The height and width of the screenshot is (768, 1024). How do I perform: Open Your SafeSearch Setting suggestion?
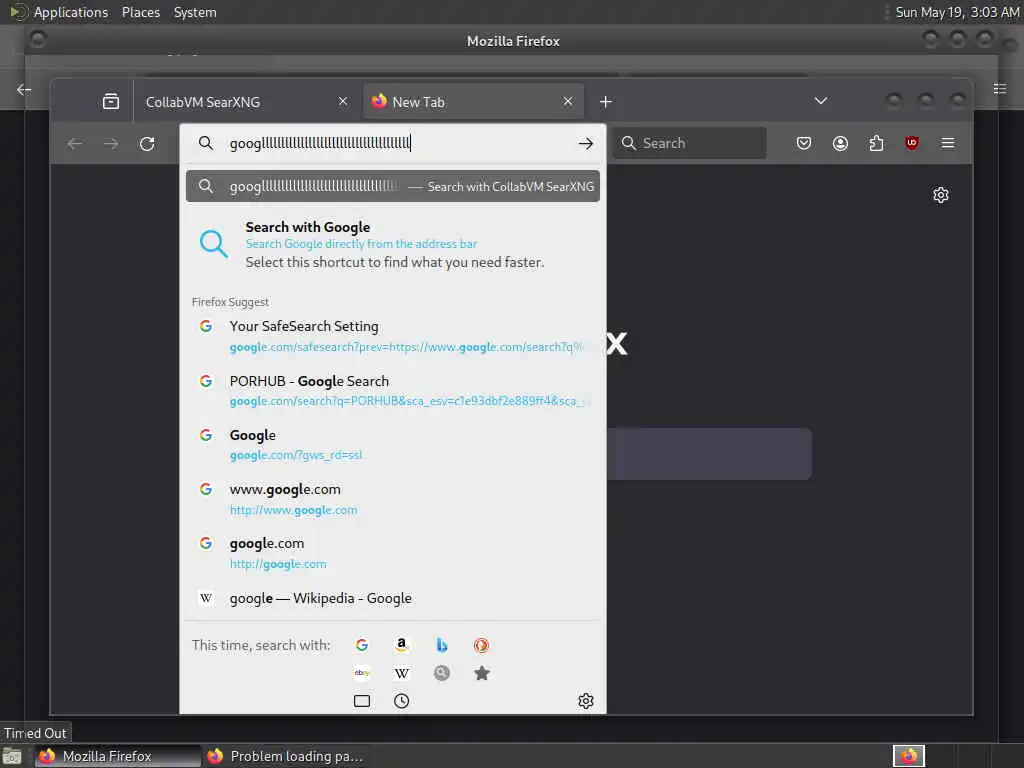pos(392,336)
